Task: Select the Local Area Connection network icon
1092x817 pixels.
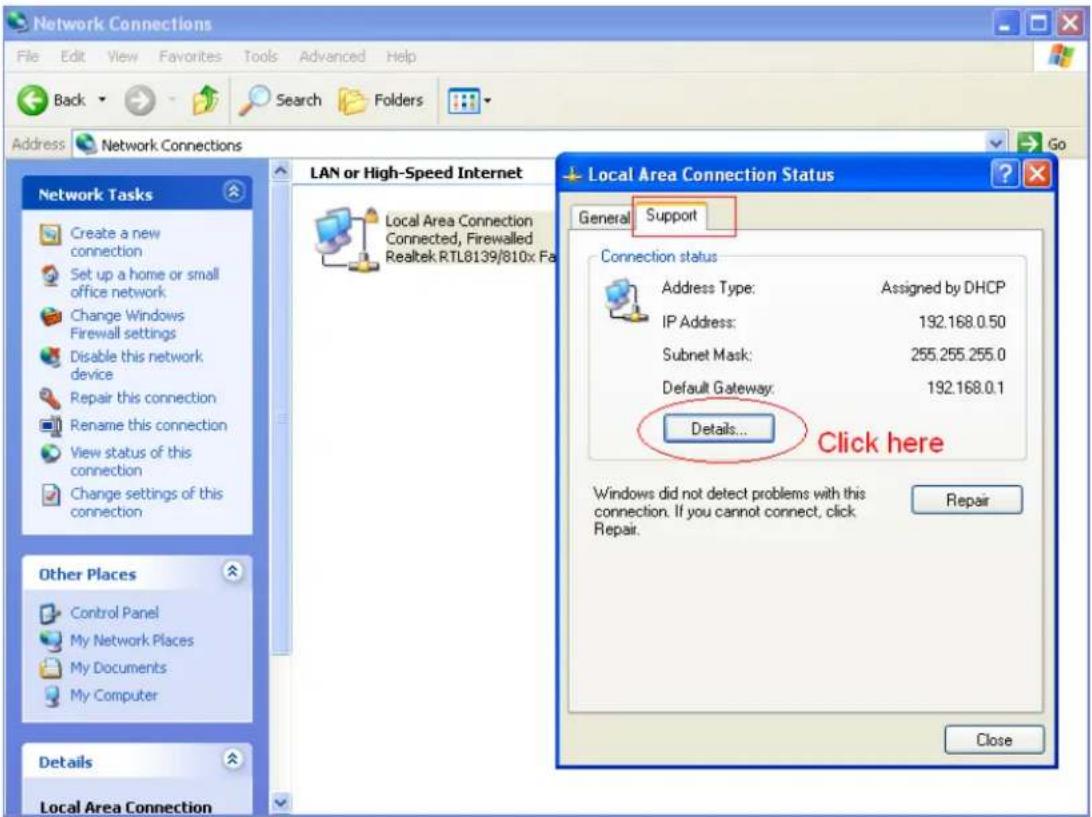Action: [x=346, y=238]
